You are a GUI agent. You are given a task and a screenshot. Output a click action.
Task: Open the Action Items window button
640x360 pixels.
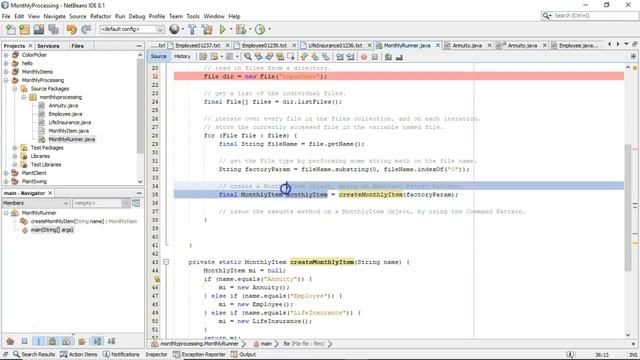click(79, 354)
